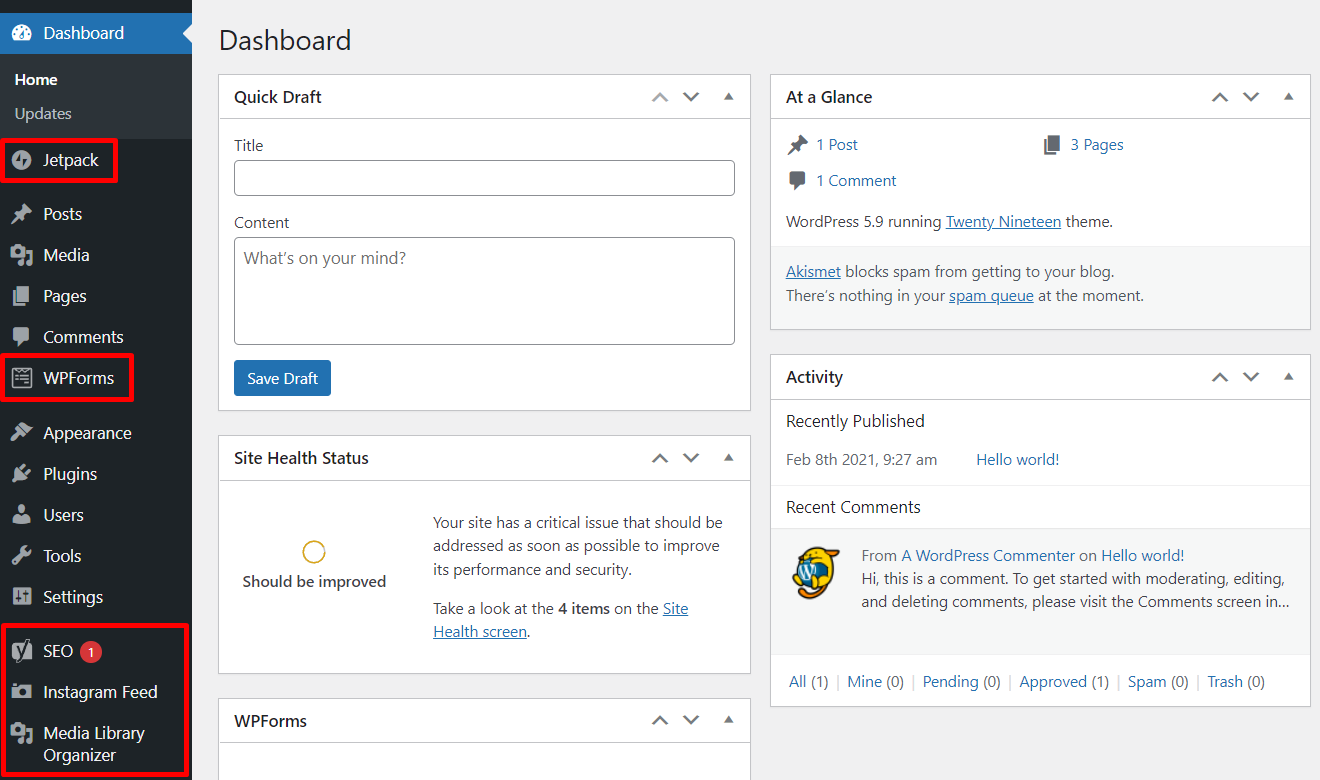Click the Wapuu commenter avatar
The image size is (1320, 780).
[816, 573]
